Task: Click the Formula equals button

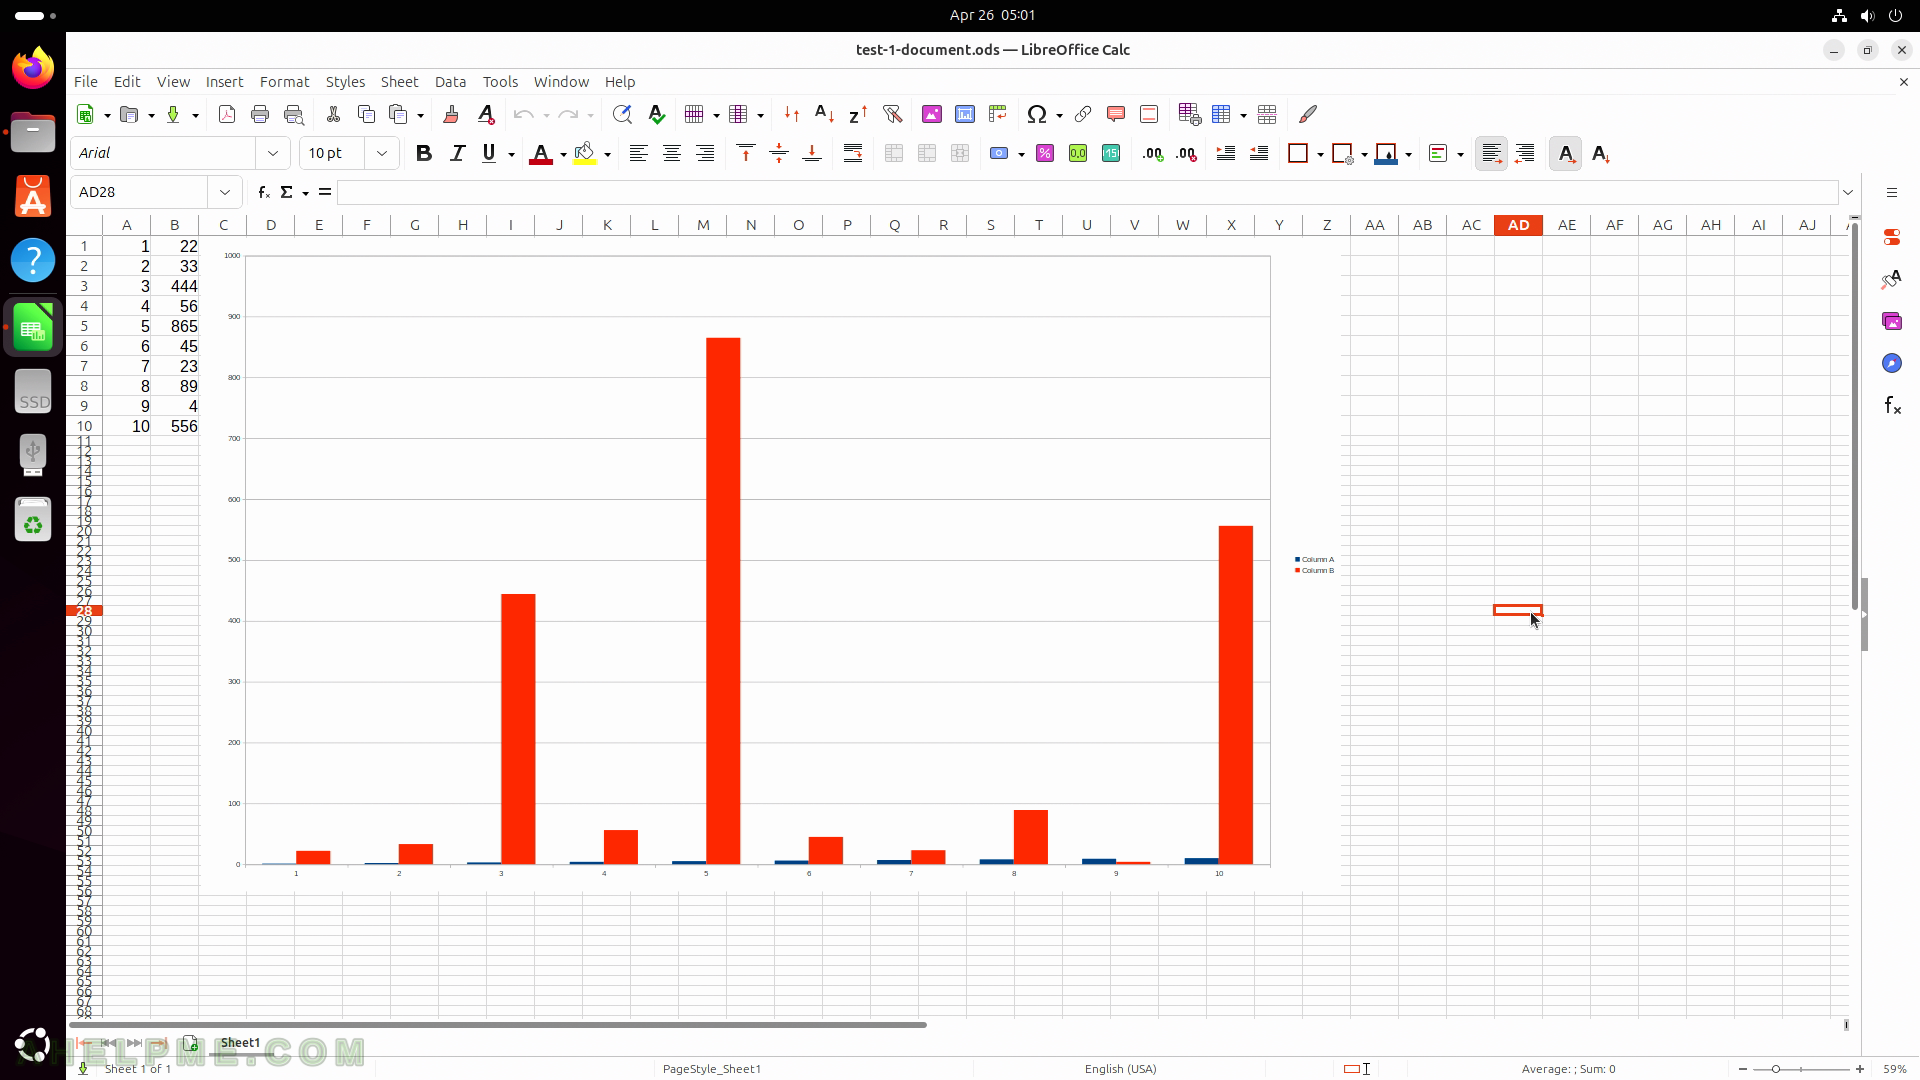Action: (325, 192)
